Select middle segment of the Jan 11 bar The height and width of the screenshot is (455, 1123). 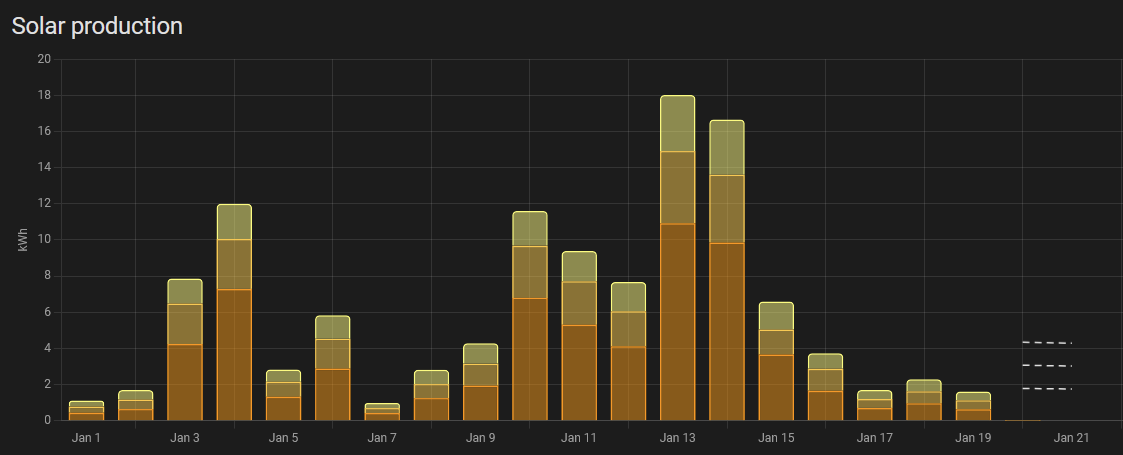point(579,304)
